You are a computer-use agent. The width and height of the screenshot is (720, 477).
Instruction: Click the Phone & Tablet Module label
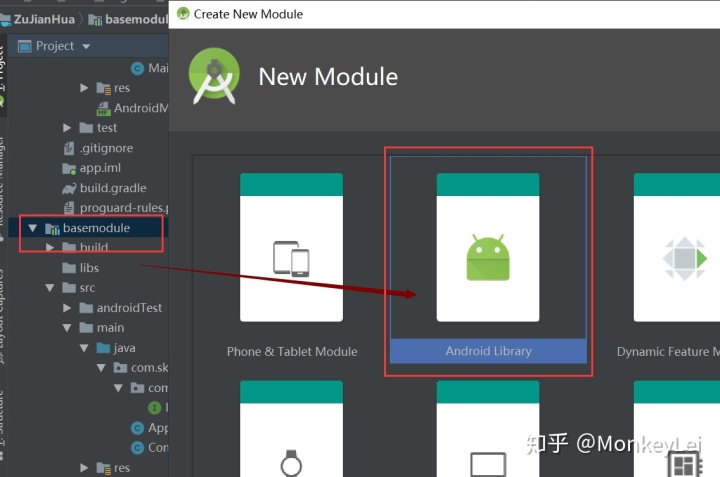point(292,352)
